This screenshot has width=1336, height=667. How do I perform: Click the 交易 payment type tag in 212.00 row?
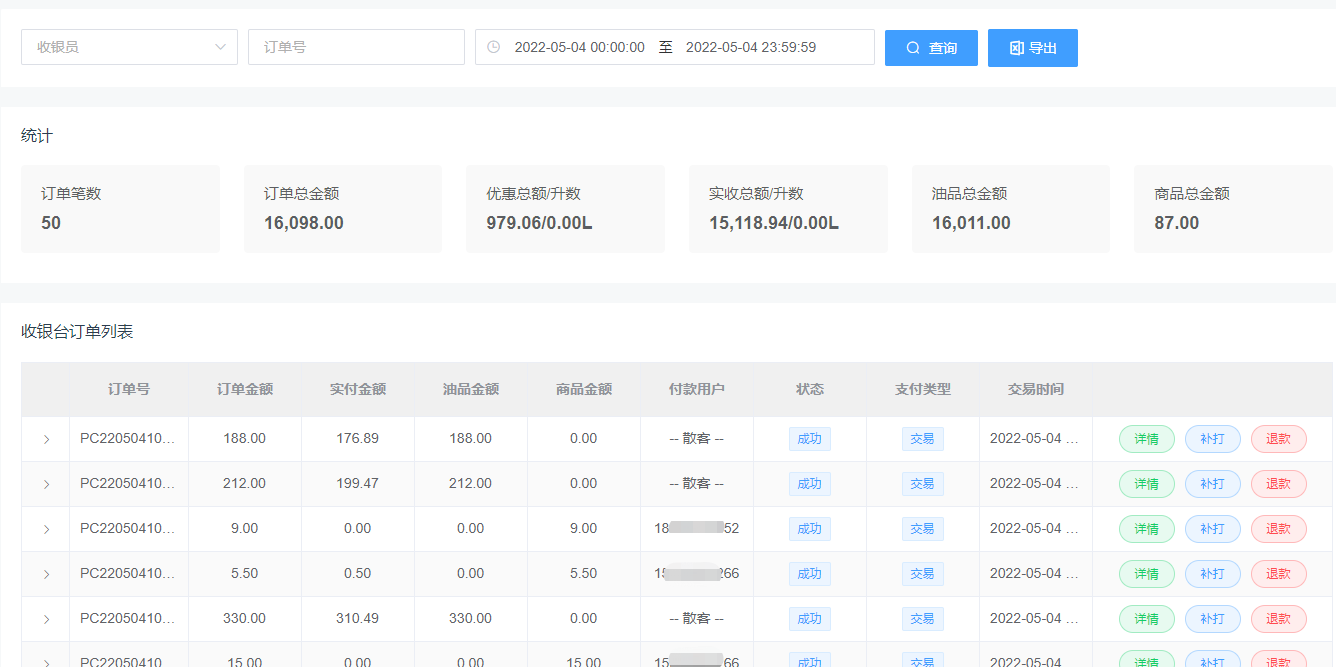923,484
